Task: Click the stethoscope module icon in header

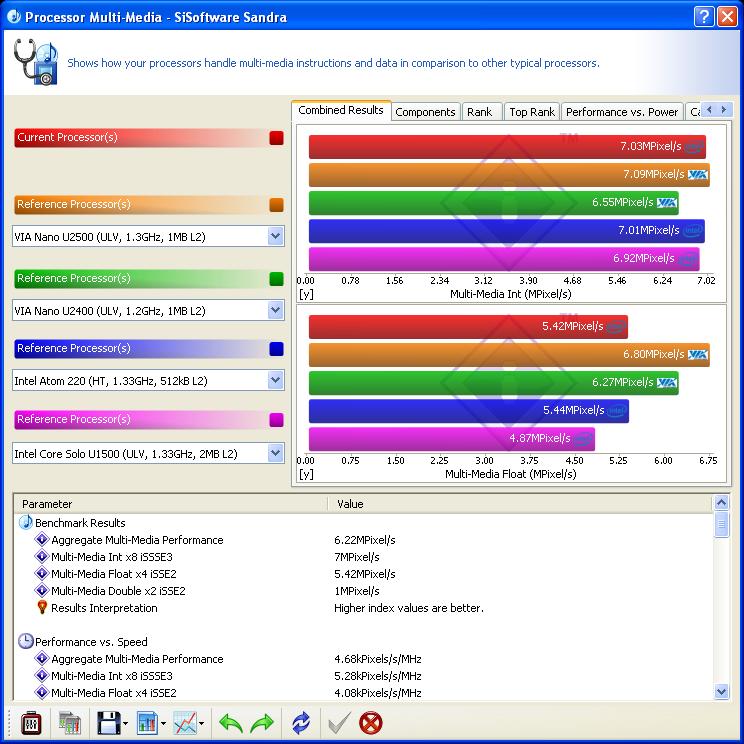Action: [x=36, y=62]
